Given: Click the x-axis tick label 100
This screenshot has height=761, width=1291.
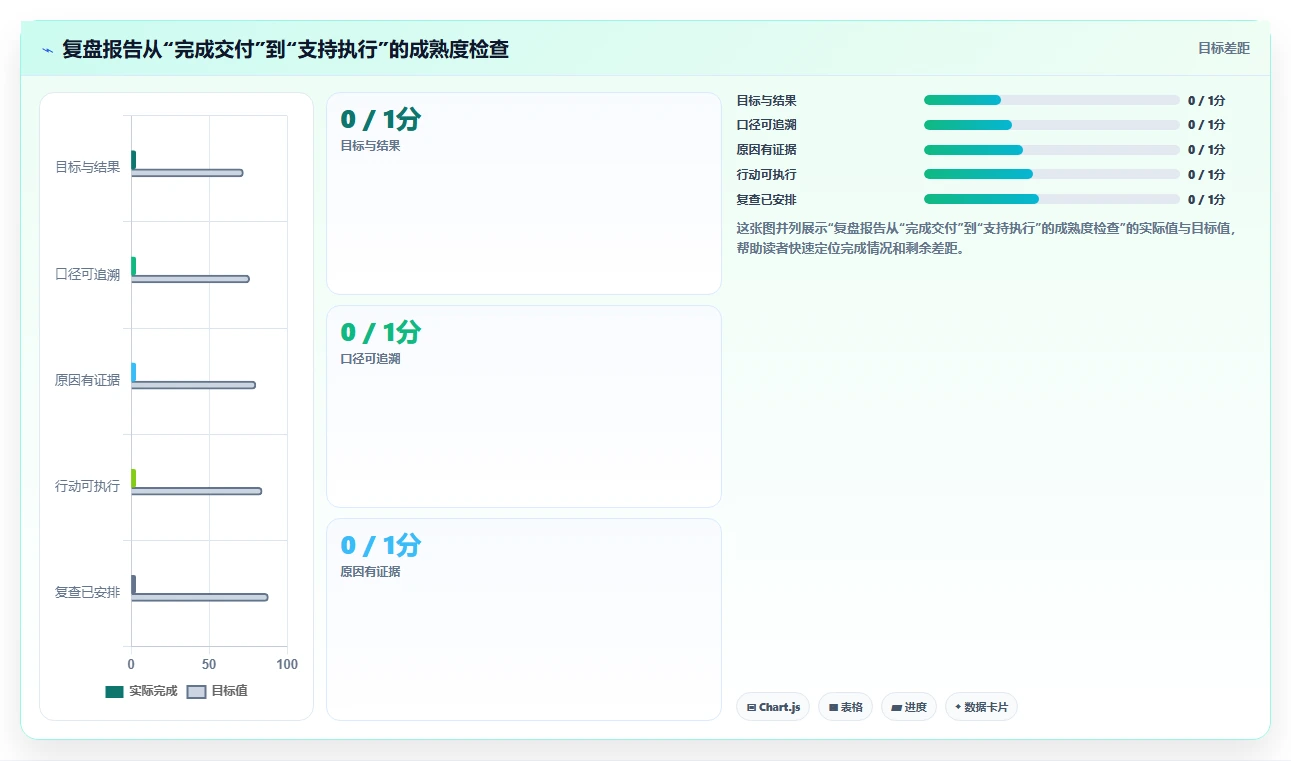Looking at the screenshot, I should (x=286, y=664).
